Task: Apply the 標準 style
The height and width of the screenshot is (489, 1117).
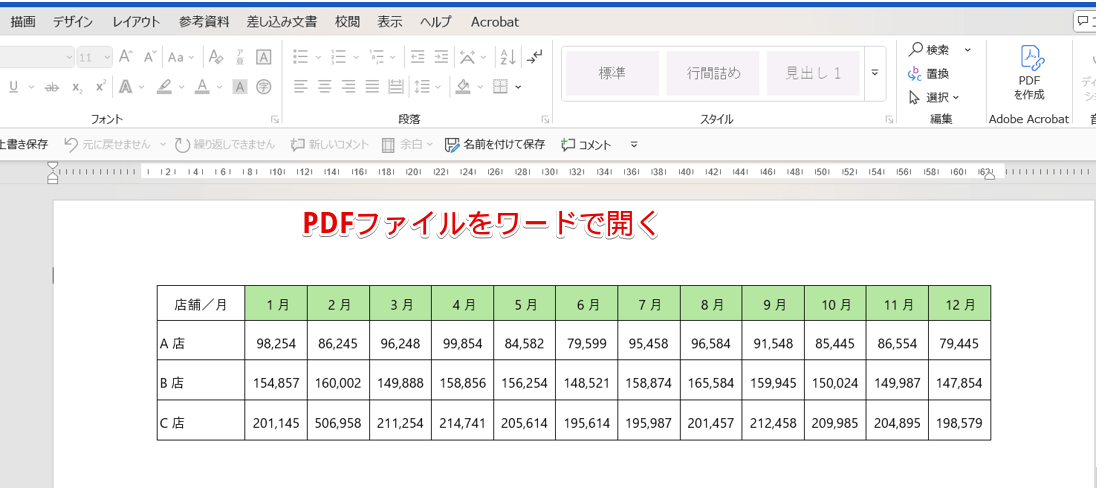Action: 612,73
